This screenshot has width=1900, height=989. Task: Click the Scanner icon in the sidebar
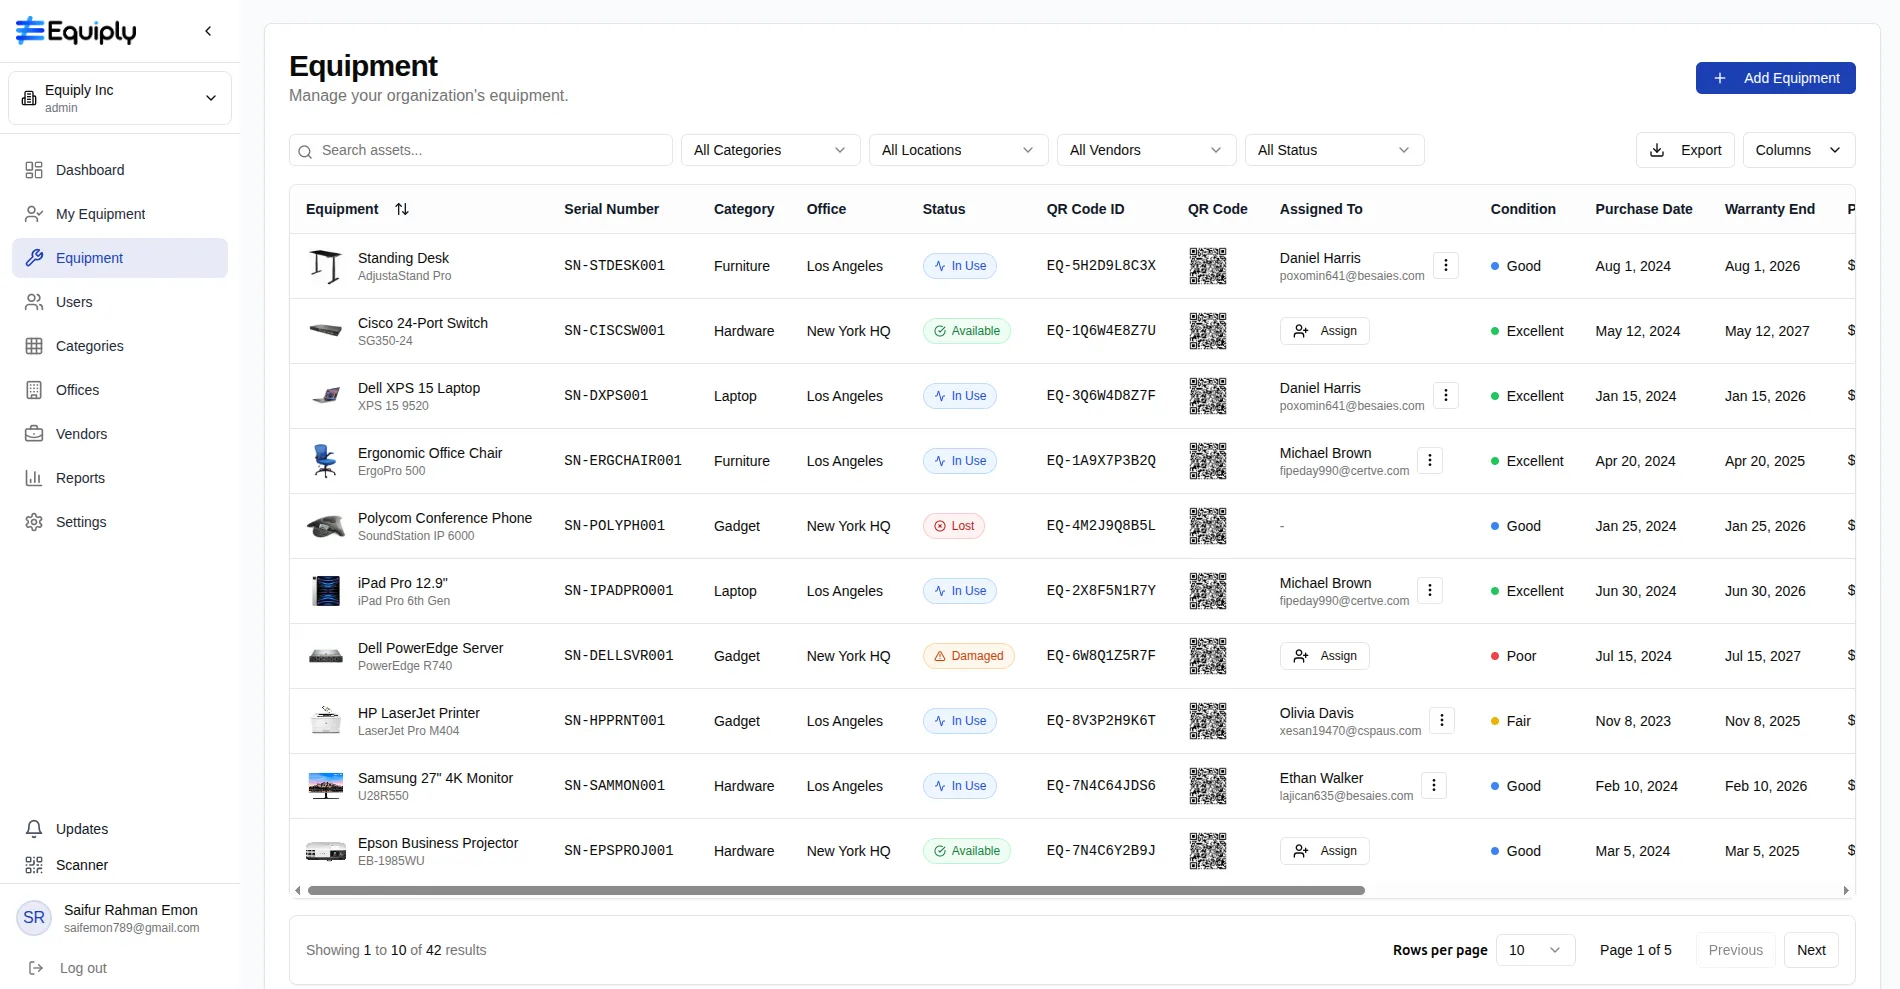(x=34, y=865)
